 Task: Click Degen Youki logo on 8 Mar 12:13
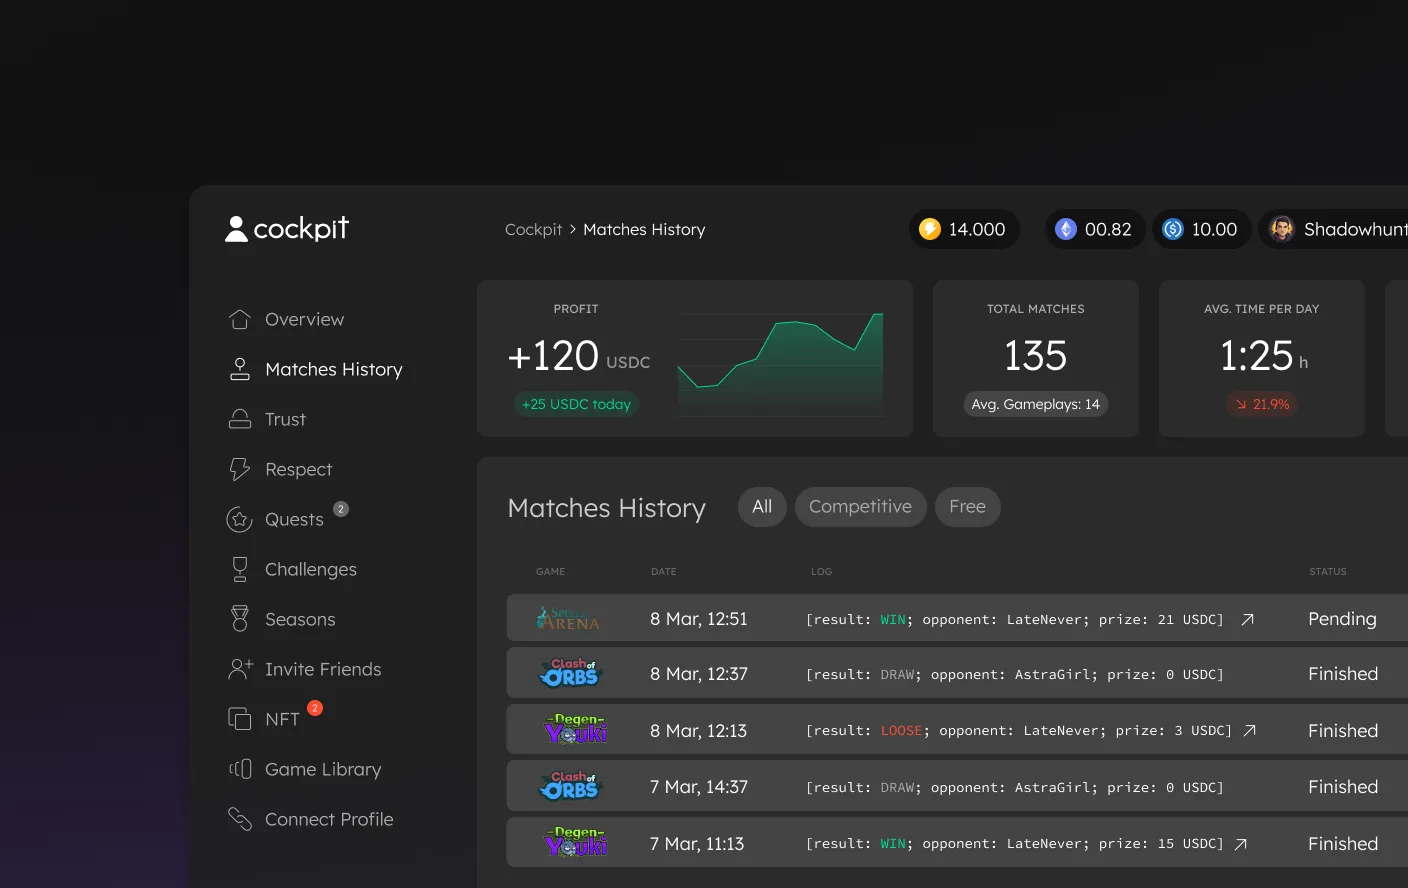pos(576,729)
